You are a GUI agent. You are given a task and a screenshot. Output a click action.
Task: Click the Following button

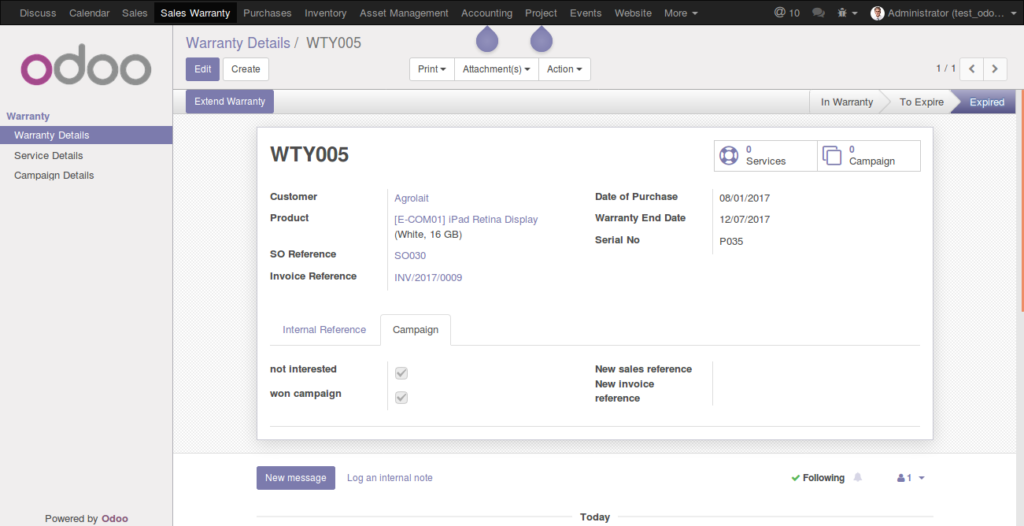click(818, 478)
